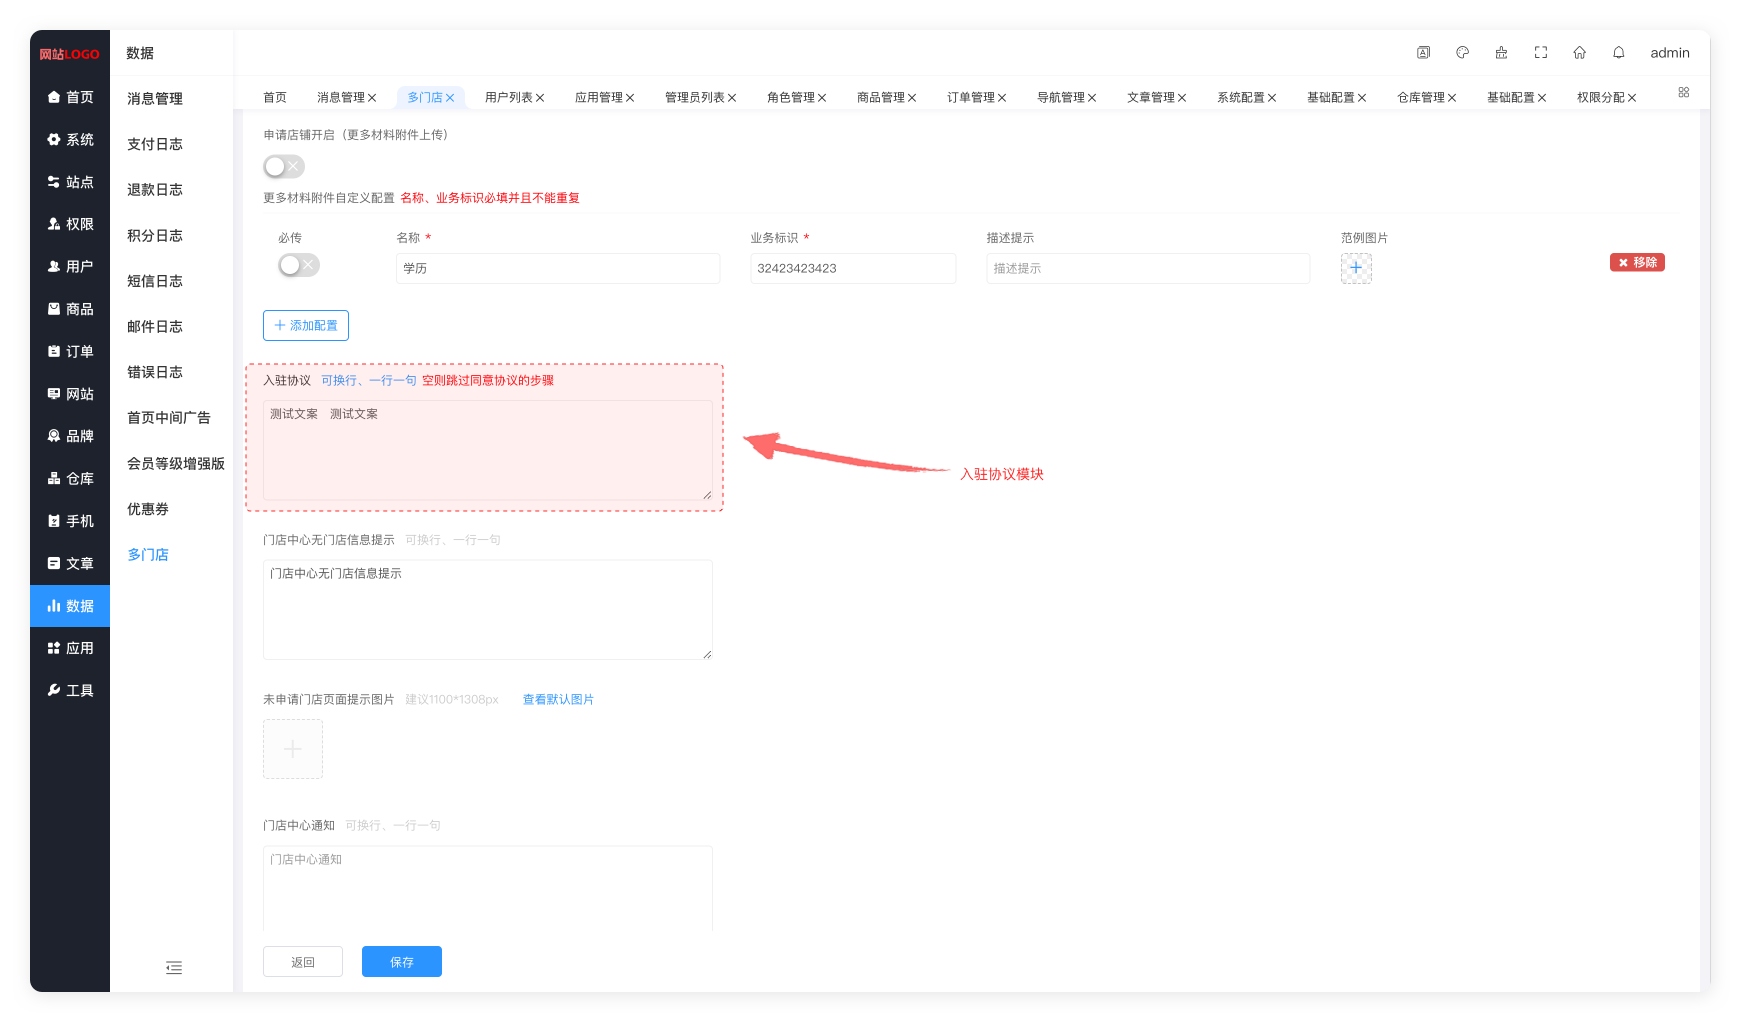Click the home icon in top header
This screenshot has width=1741, height=1022.
coord(1579,53)
